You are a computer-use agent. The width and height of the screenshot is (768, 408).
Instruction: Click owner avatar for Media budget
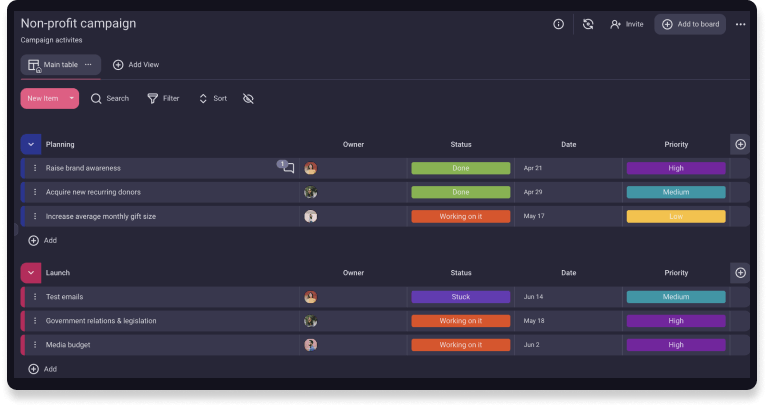click(311, 345)
